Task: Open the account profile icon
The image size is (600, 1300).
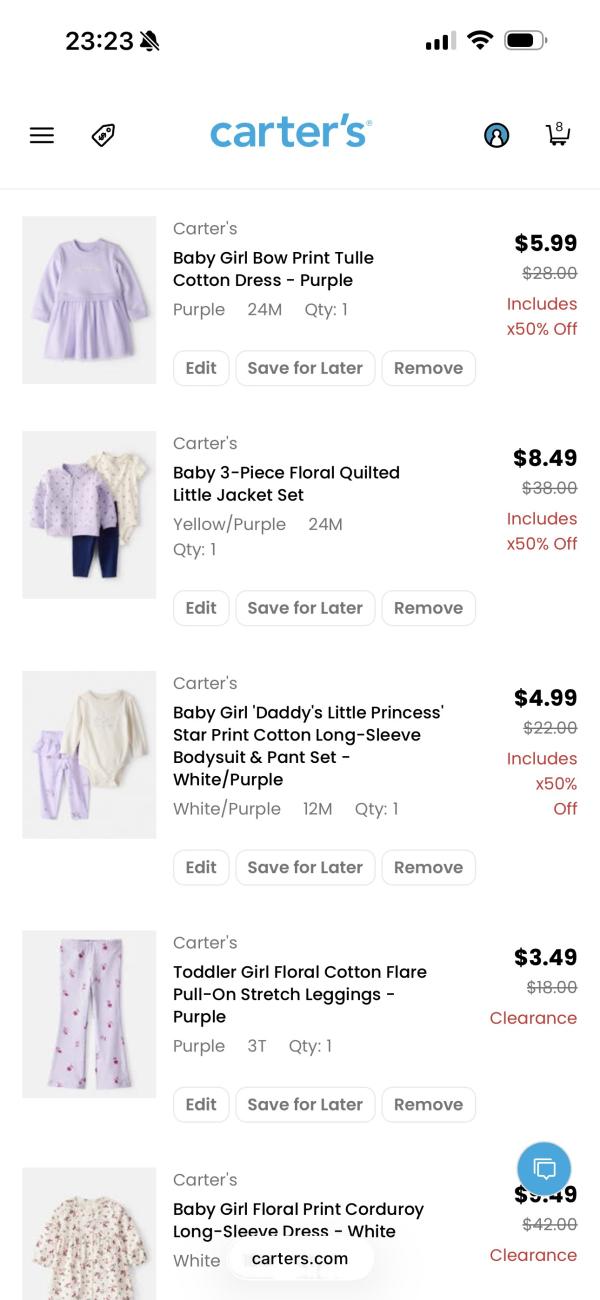Action: 496,135
